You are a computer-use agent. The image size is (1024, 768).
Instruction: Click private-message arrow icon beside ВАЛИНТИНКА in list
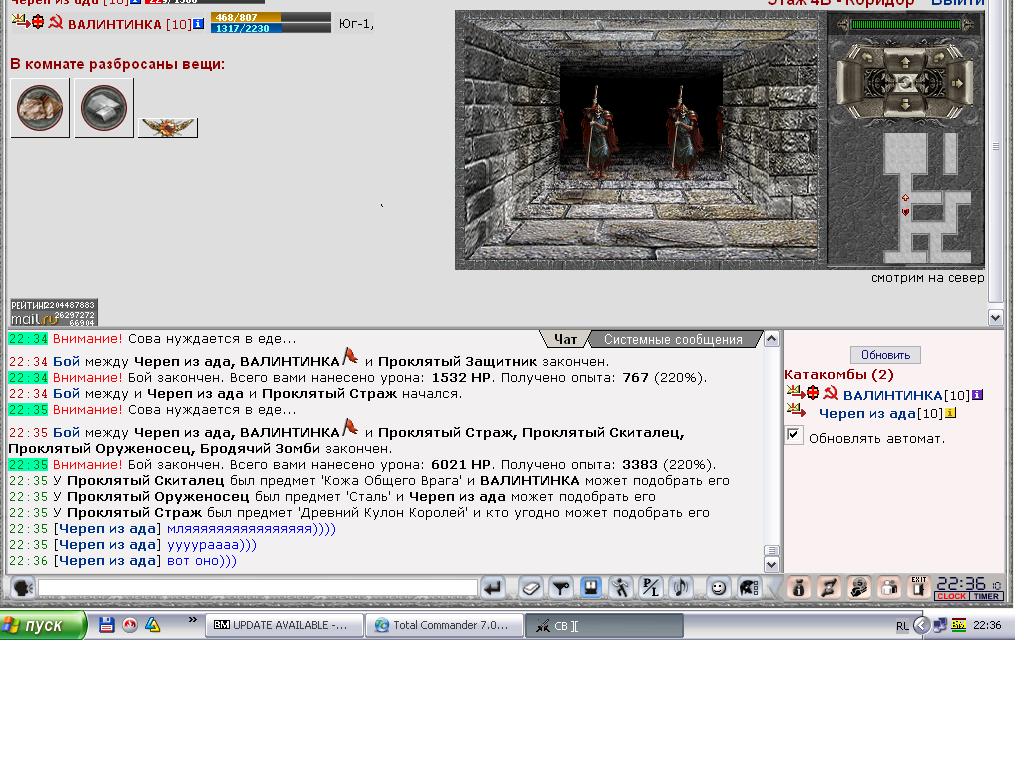click(x=795, y=392)
